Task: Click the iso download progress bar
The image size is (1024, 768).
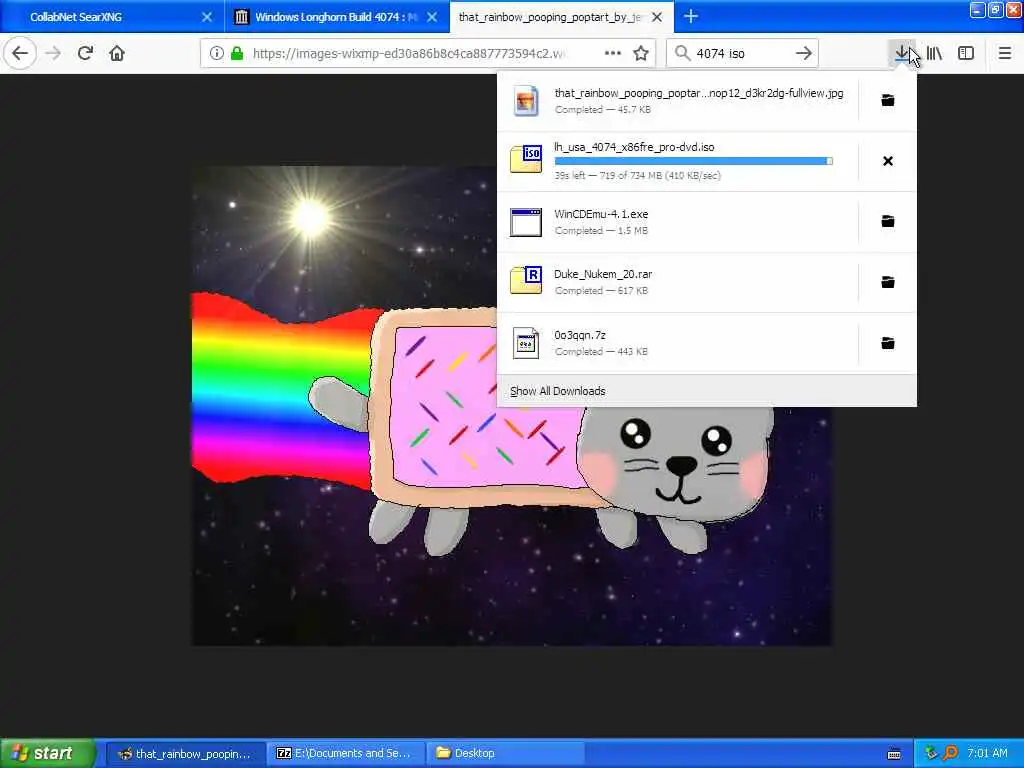Action: click(x=694, y=161)
